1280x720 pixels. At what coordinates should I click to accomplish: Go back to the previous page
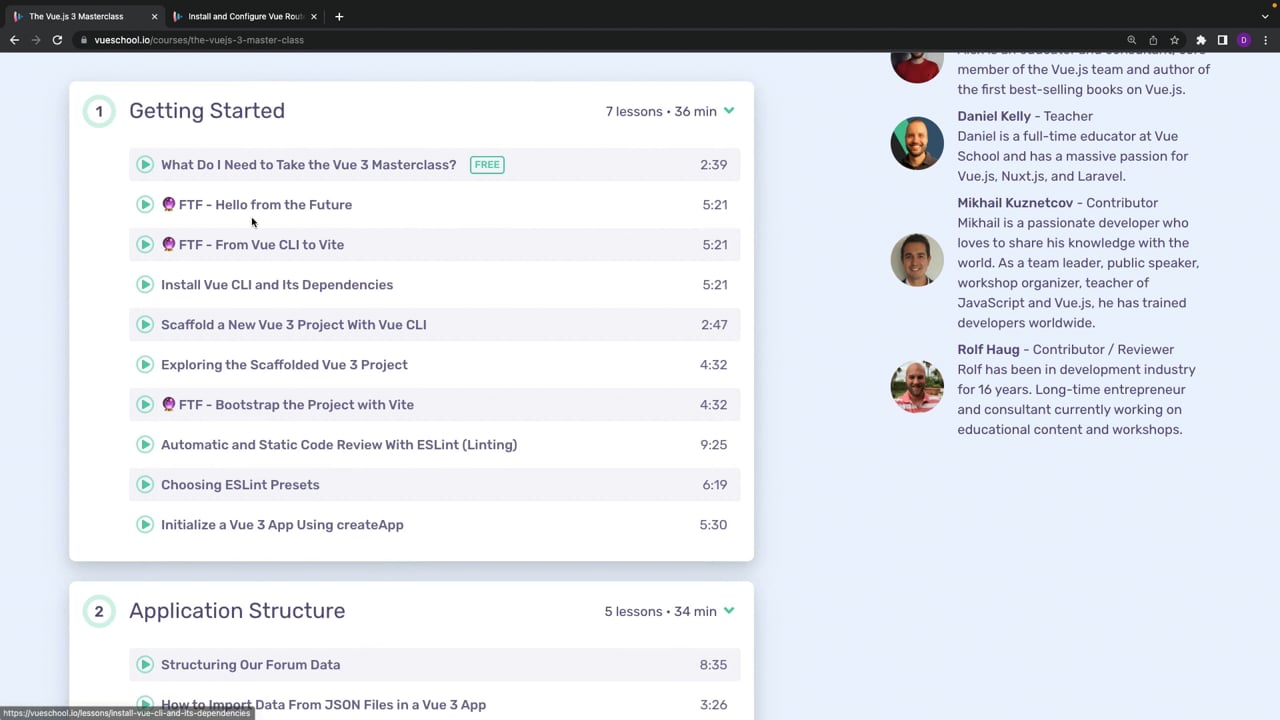pos(14,40)
